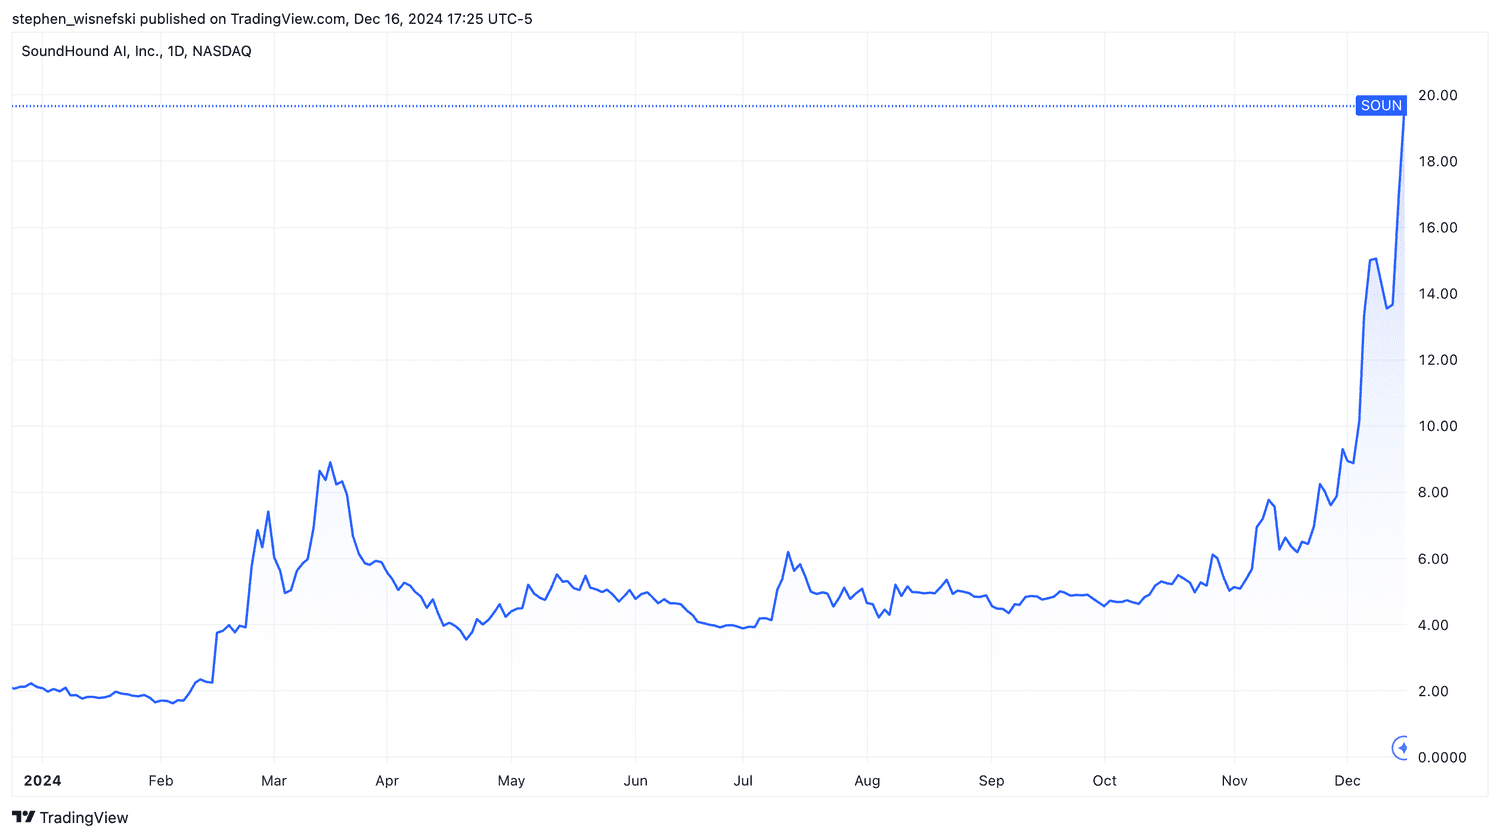Click the TradingView logo at bottom left
Screen dimensions: 1500x838
click(x=70, y=817)
